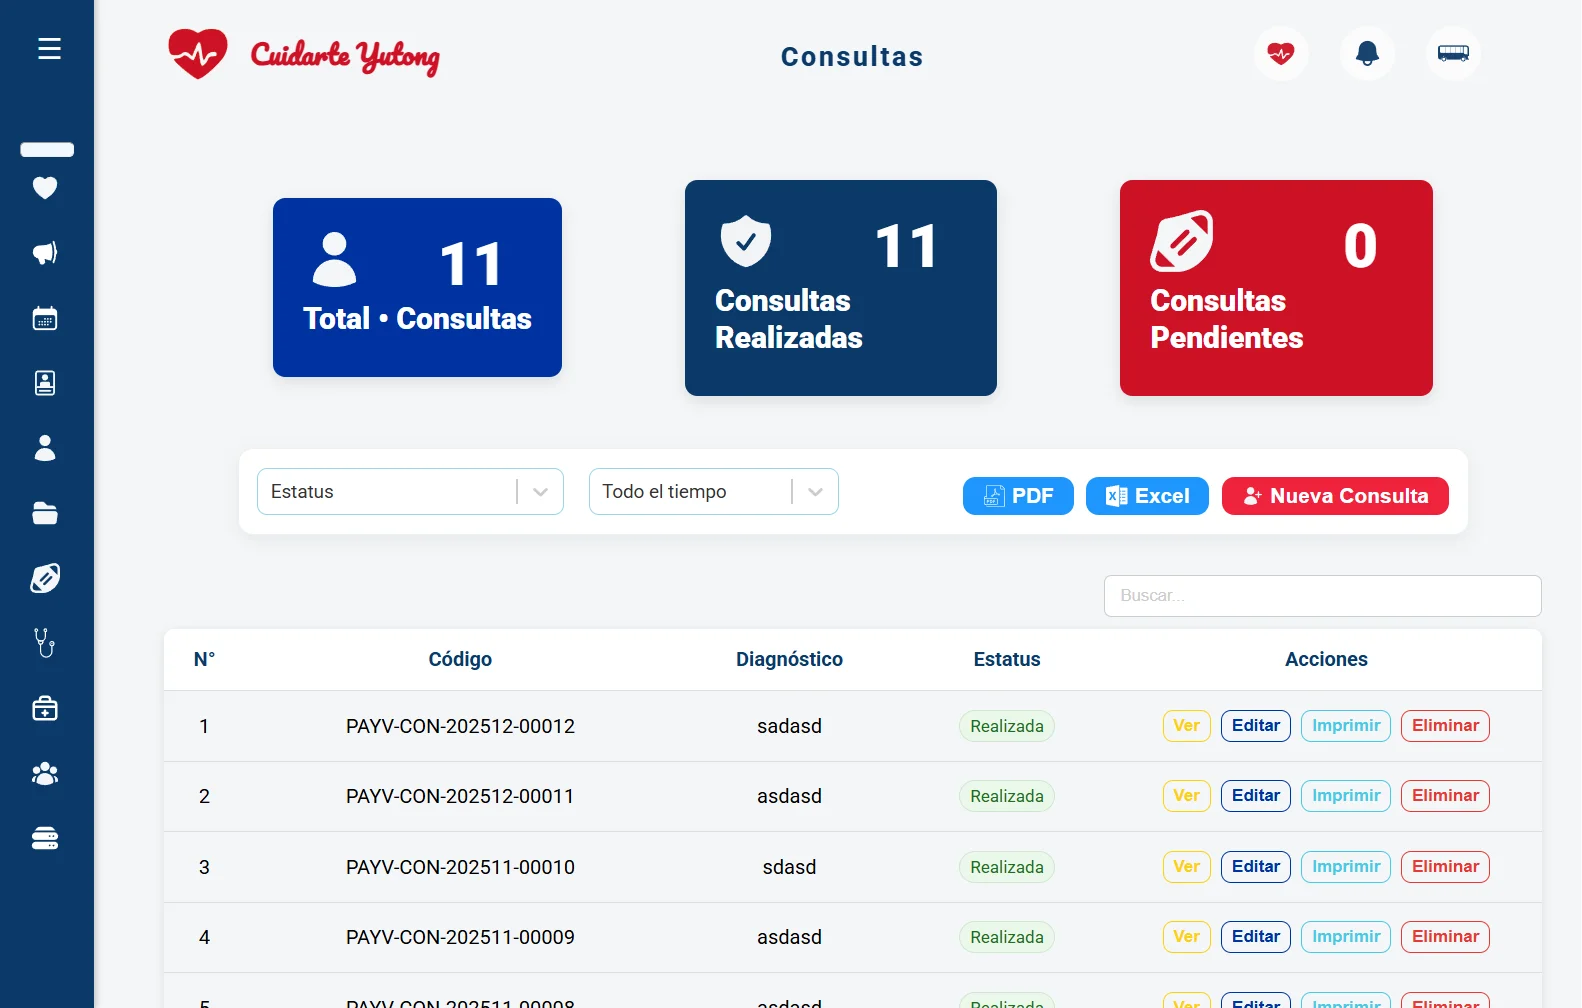Open the calendar icon in sidebar
The image size is (1582, 1008).
(x=45, y=319)
